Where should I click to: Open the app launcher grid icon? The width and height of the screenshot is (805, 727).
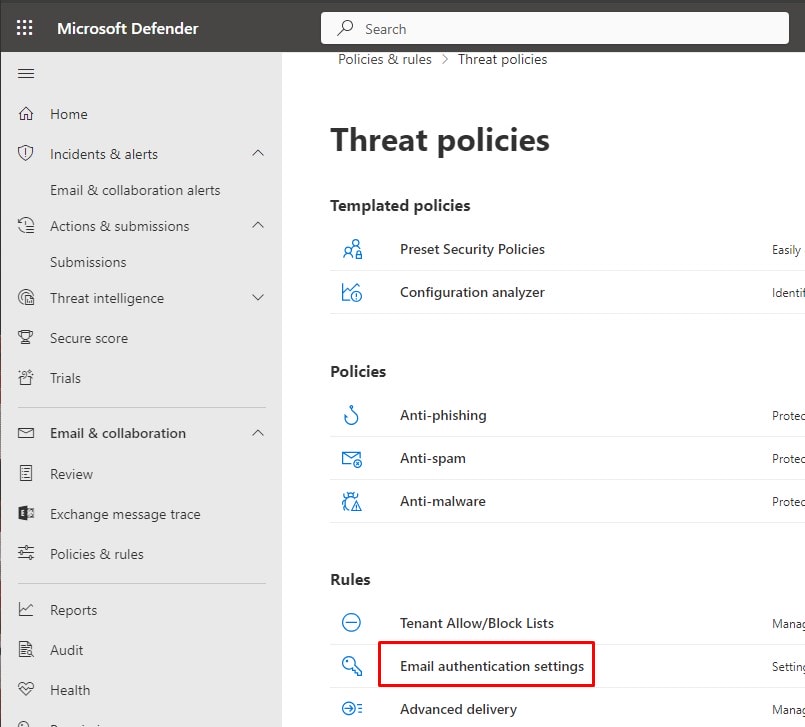25,28
